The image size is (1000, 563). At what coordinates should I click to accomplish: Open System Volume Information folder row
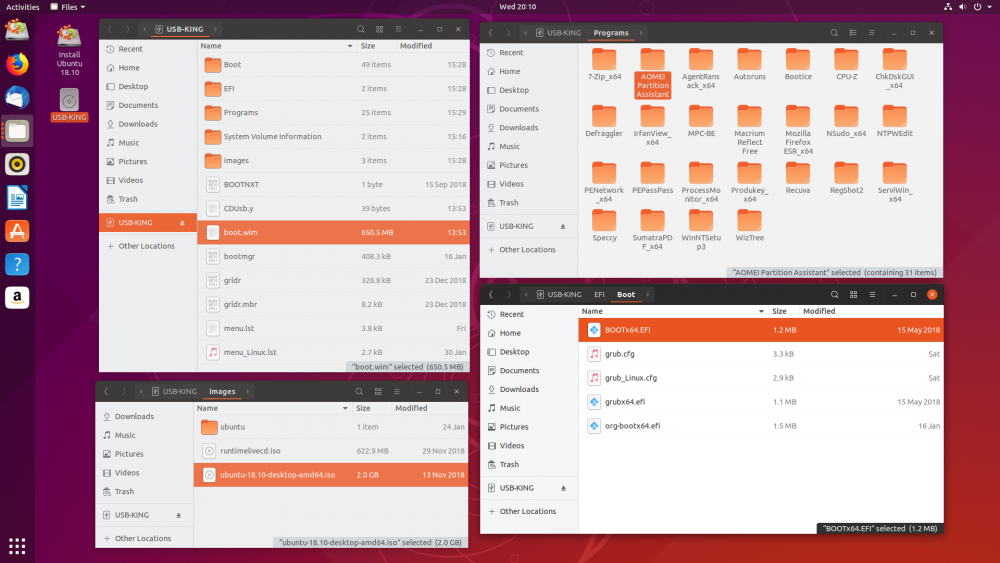tap(334, 136)
